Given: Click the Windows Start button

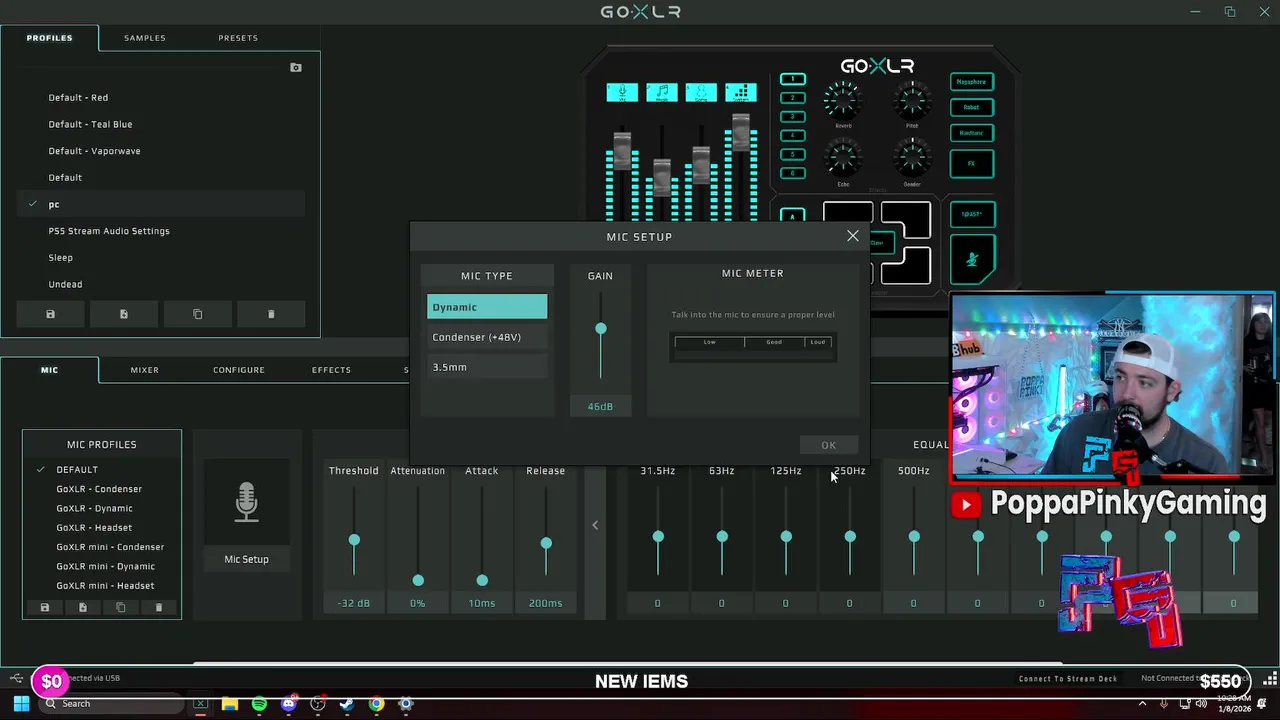Looking at the screenshot, I should 22,704.
